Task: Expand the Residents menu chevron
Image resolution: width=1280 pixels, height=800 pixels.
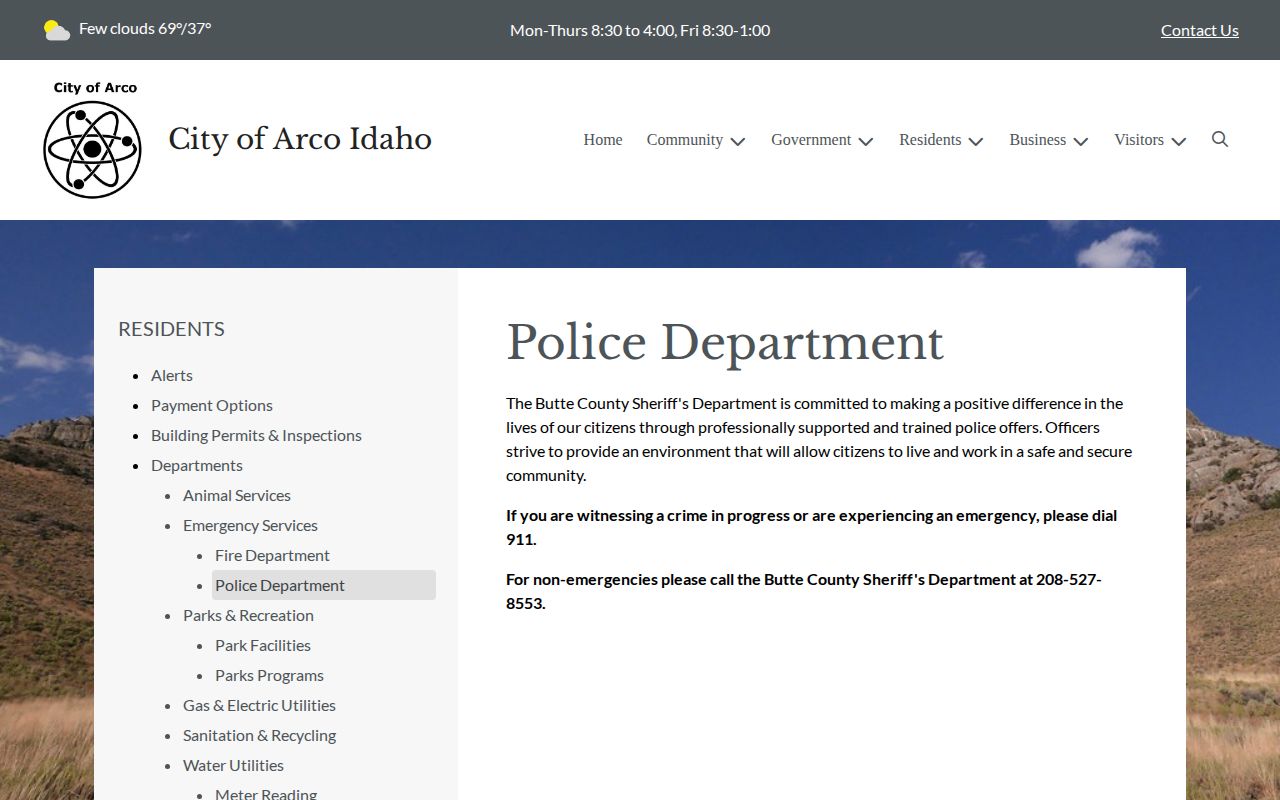Action: click(976, 141)
